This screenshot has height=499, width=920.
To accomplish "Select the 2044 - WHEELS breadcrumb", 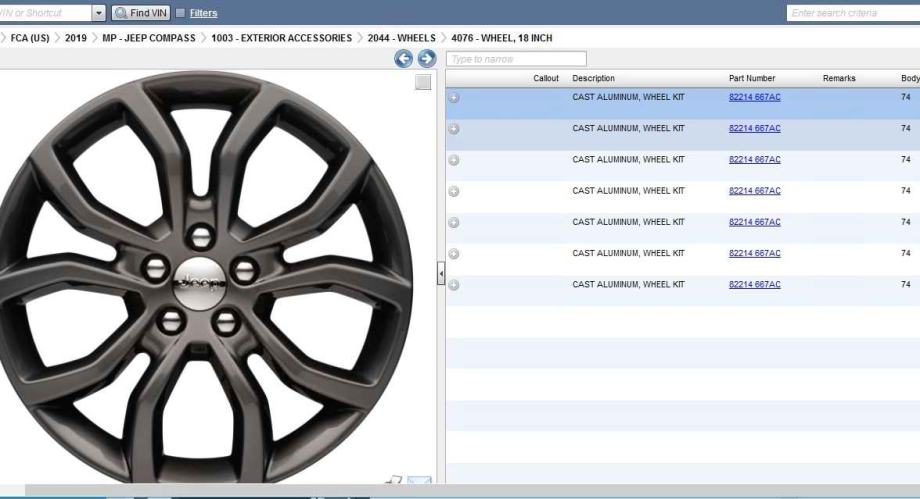I will (x=401, y=38).
